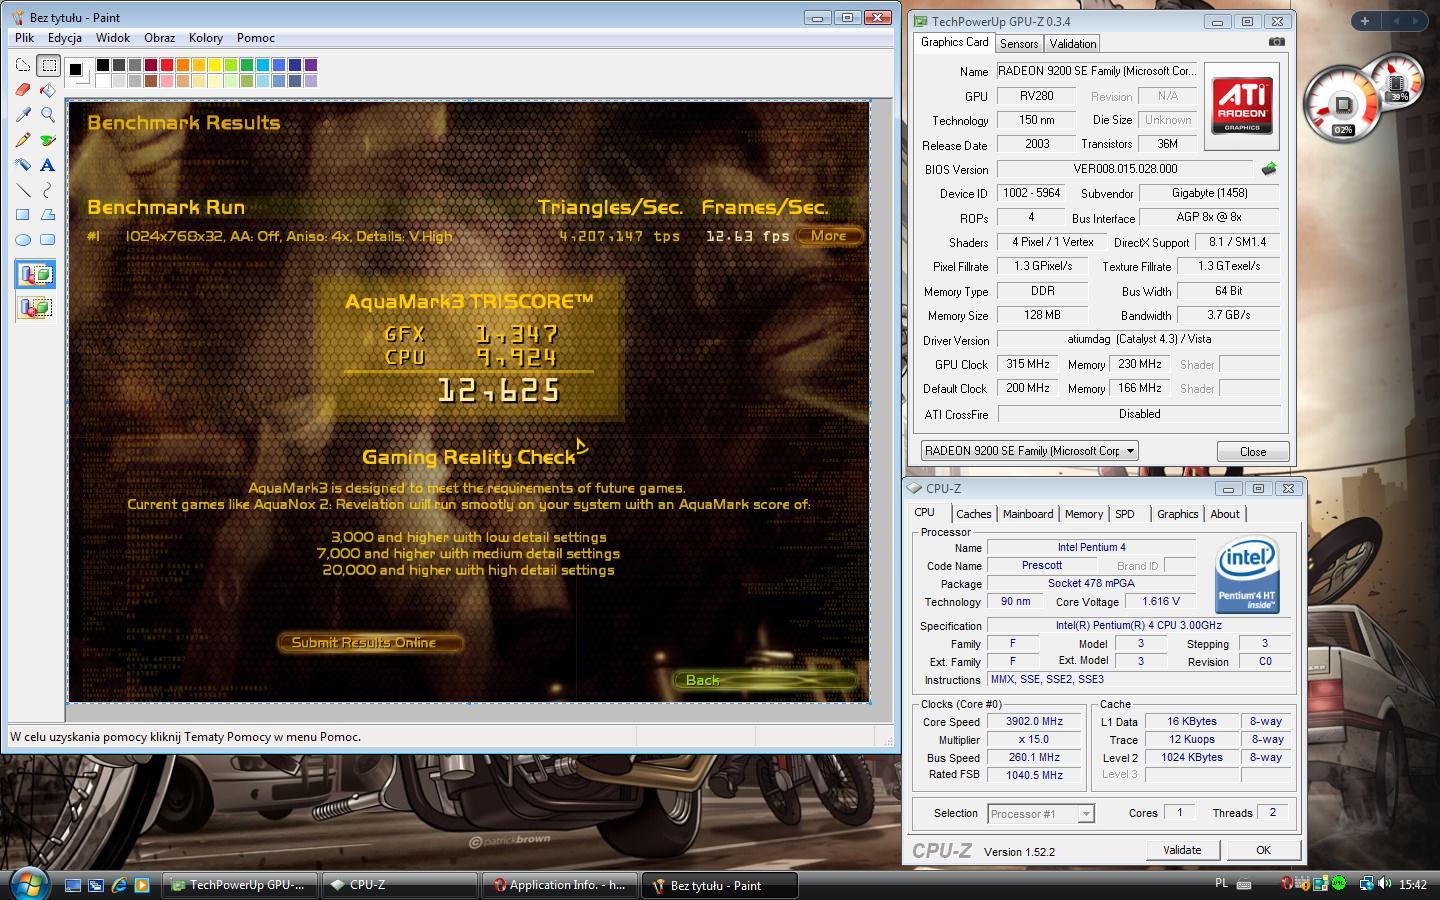Click the Show desktop Quick Launch icon
Screen dimensions: 1440x900
73,885
